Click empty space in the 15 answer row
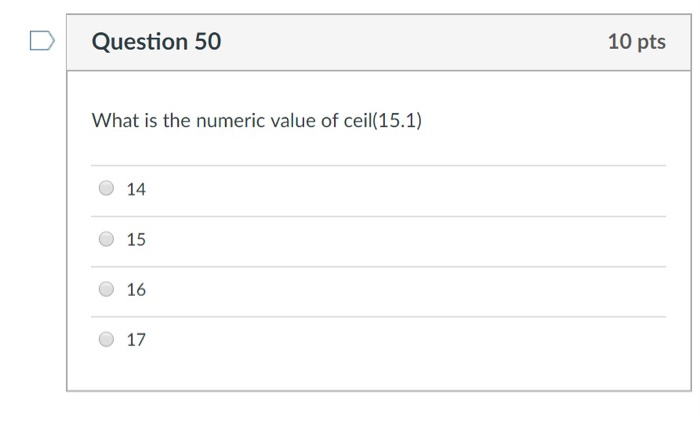The image size is (700, 423). (400, 240)
